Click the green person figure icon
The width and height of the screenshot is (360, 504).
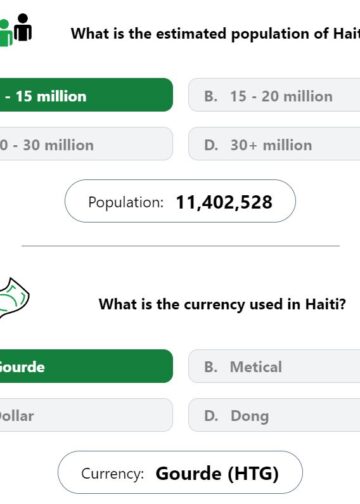coord(6,33)
